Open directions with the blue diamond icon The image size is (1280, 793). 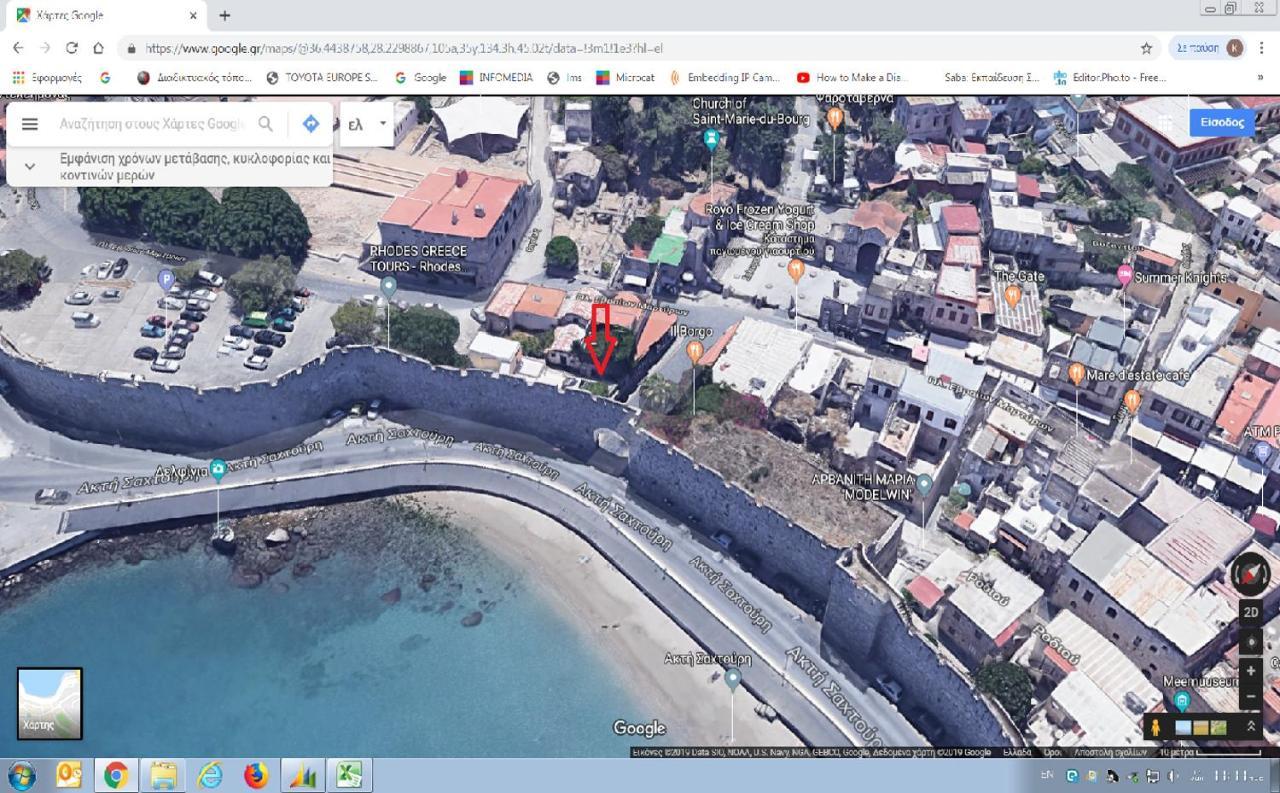tap(311, 124)
